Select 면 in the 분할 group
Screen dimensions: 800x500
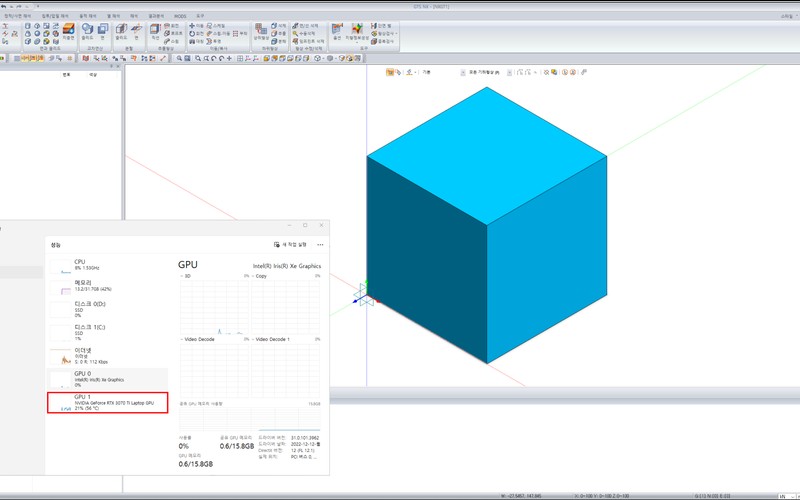point(136,32)
